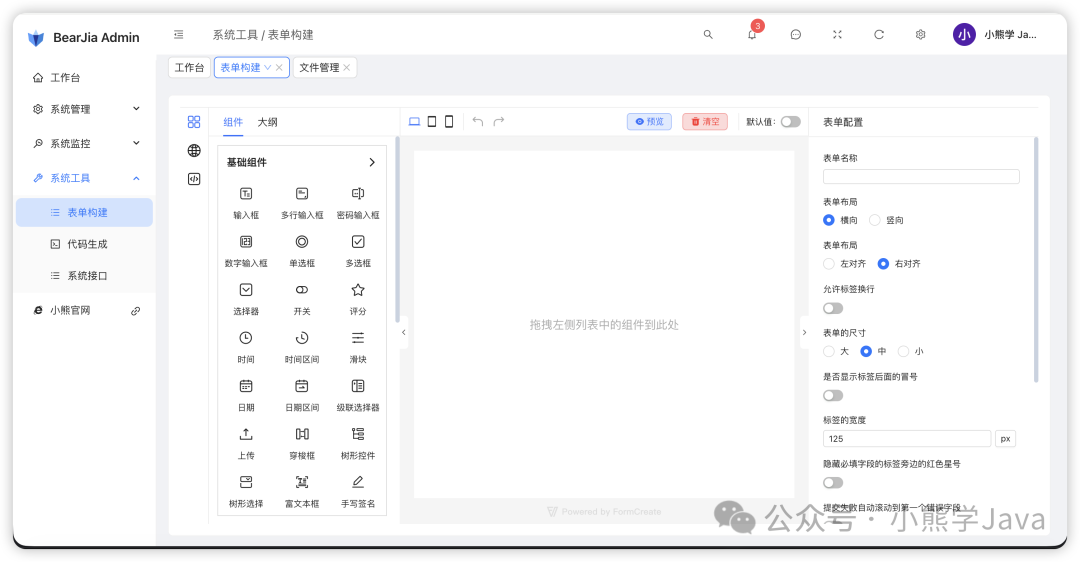Open user profile 小熊学 Ja... menu

click(x=995, y=34)
